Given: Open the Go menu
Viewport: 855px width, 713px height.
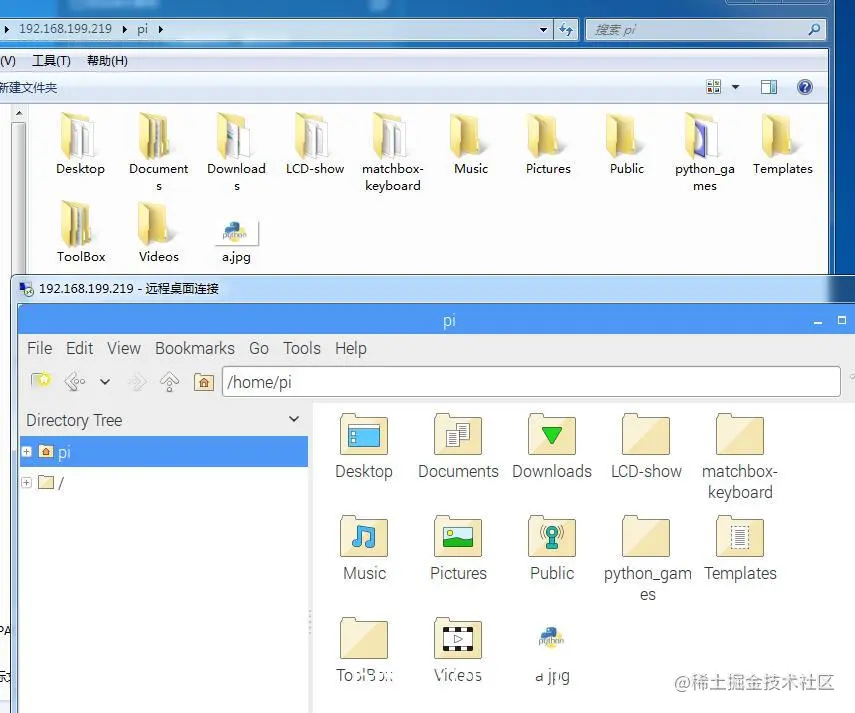Looking at the screenshot, I should [259, 348].
